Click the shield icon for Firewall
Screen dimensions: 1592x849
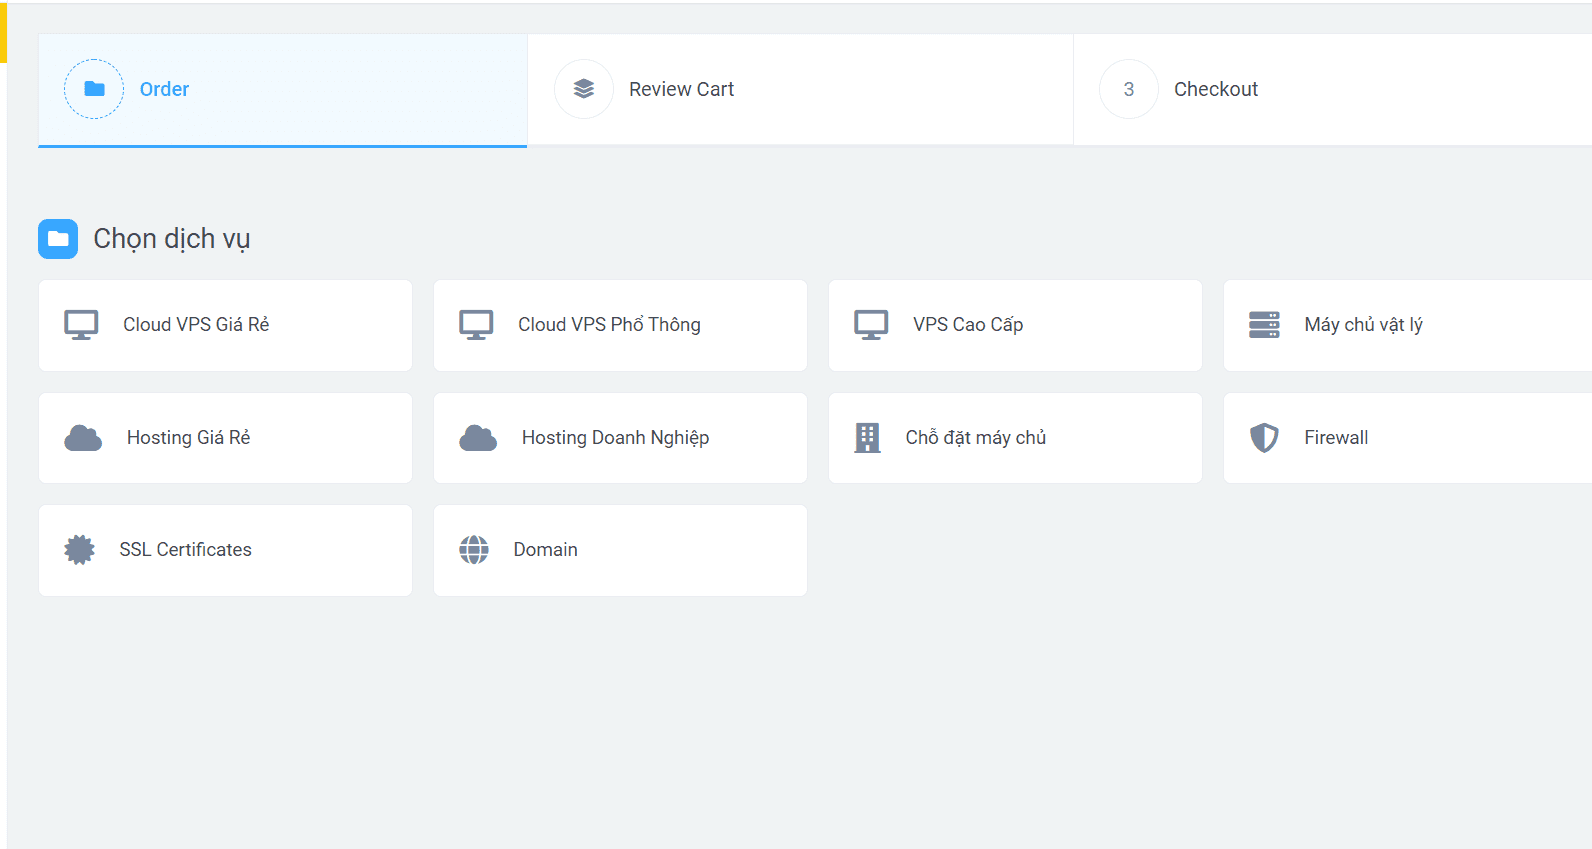(x=1264, y=438)
